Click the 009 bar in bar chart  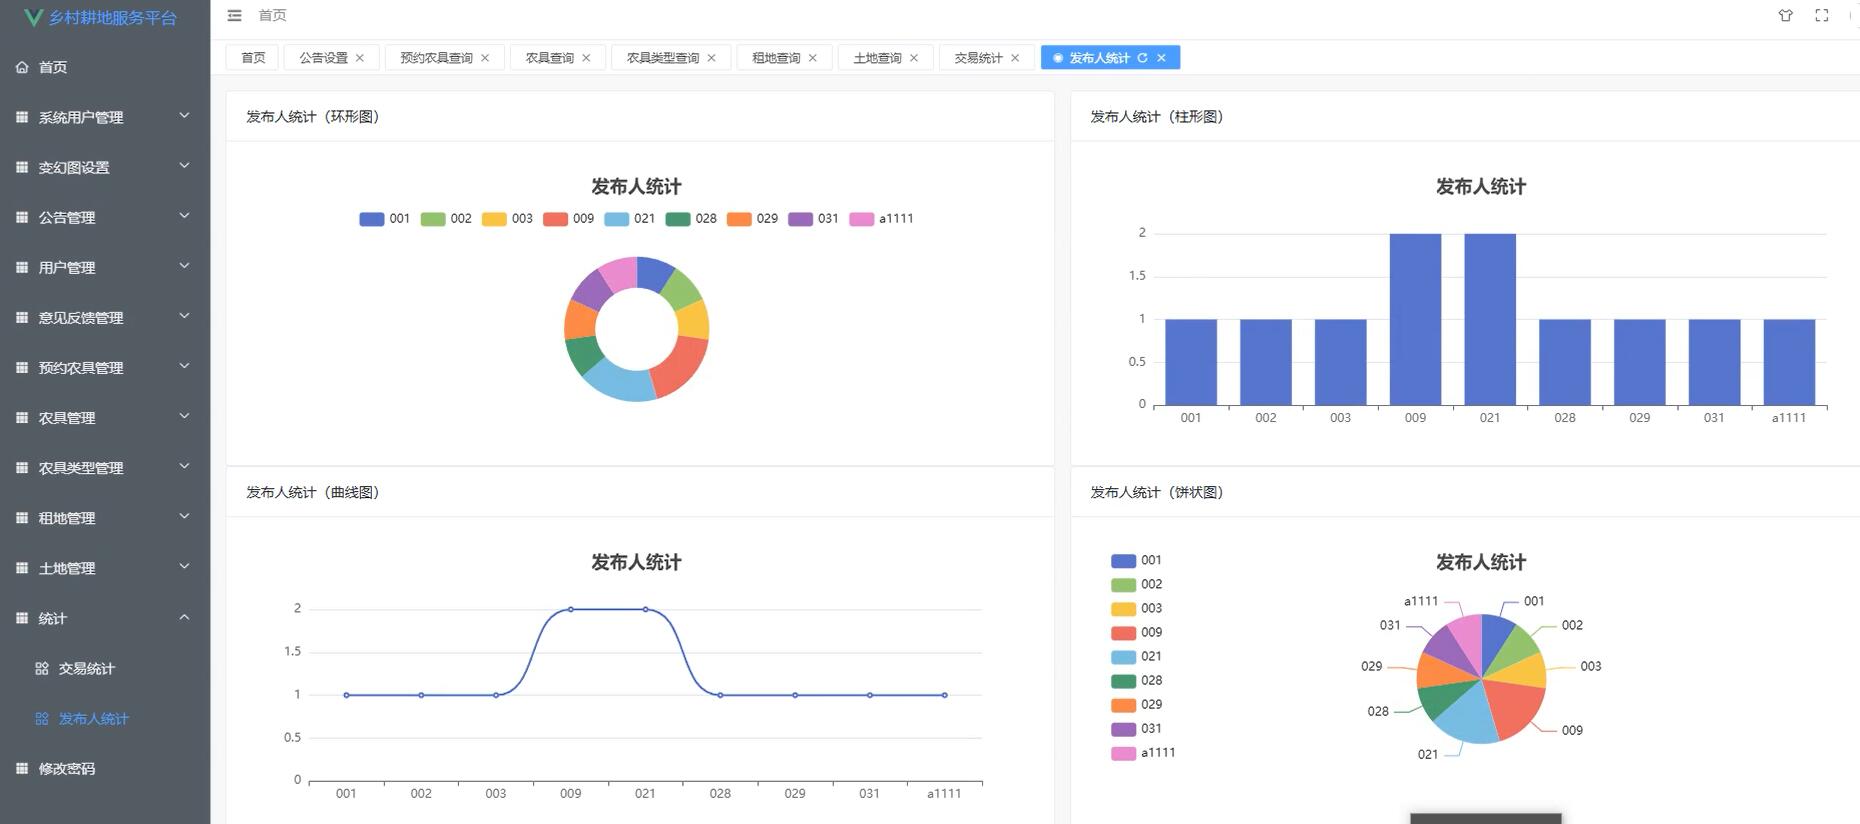pyautogui.click(x=1415, y=319)
